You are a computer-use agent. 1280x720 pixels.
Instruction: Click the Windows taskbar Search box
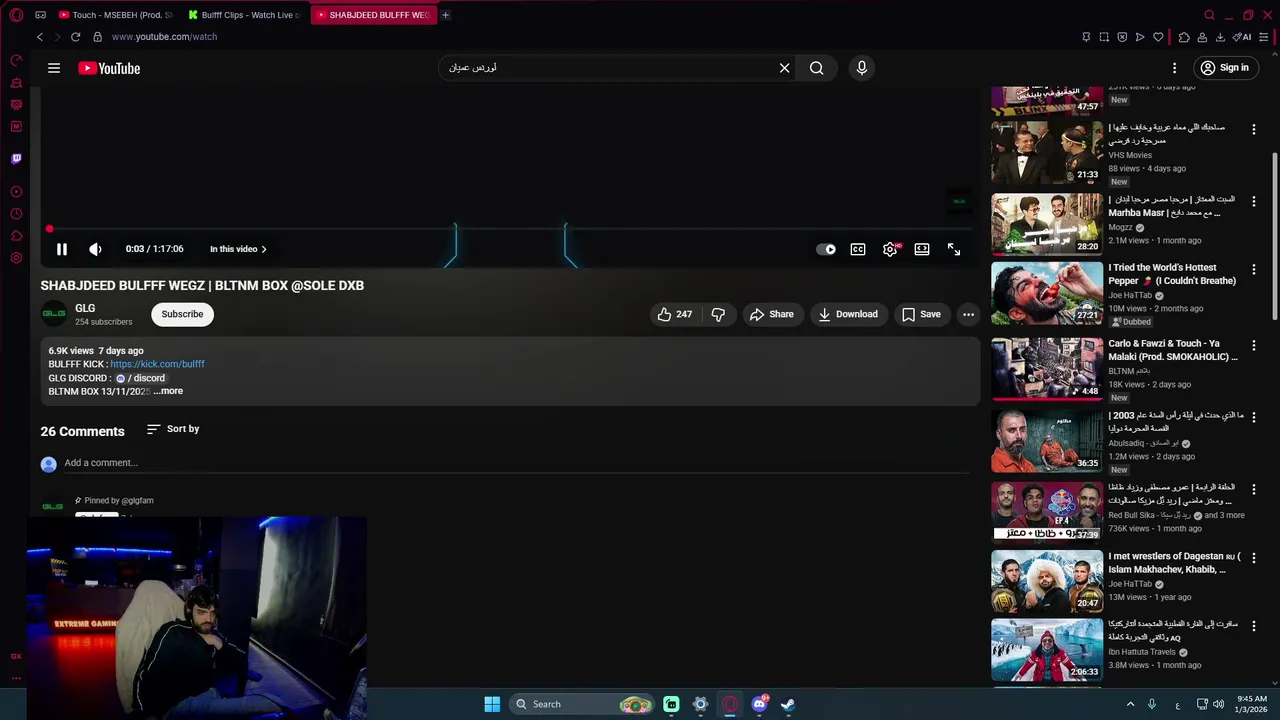coord(583,704)
